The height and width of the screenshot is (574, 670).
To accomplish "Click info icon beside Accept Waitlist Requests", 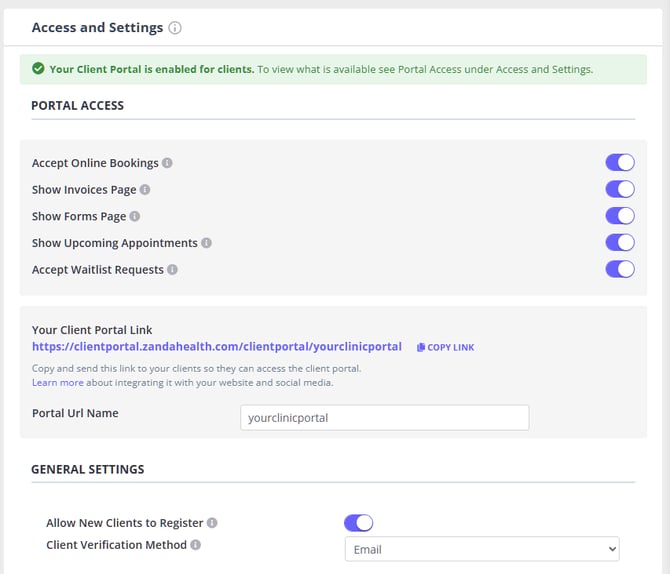I will (x=172, y=270).
